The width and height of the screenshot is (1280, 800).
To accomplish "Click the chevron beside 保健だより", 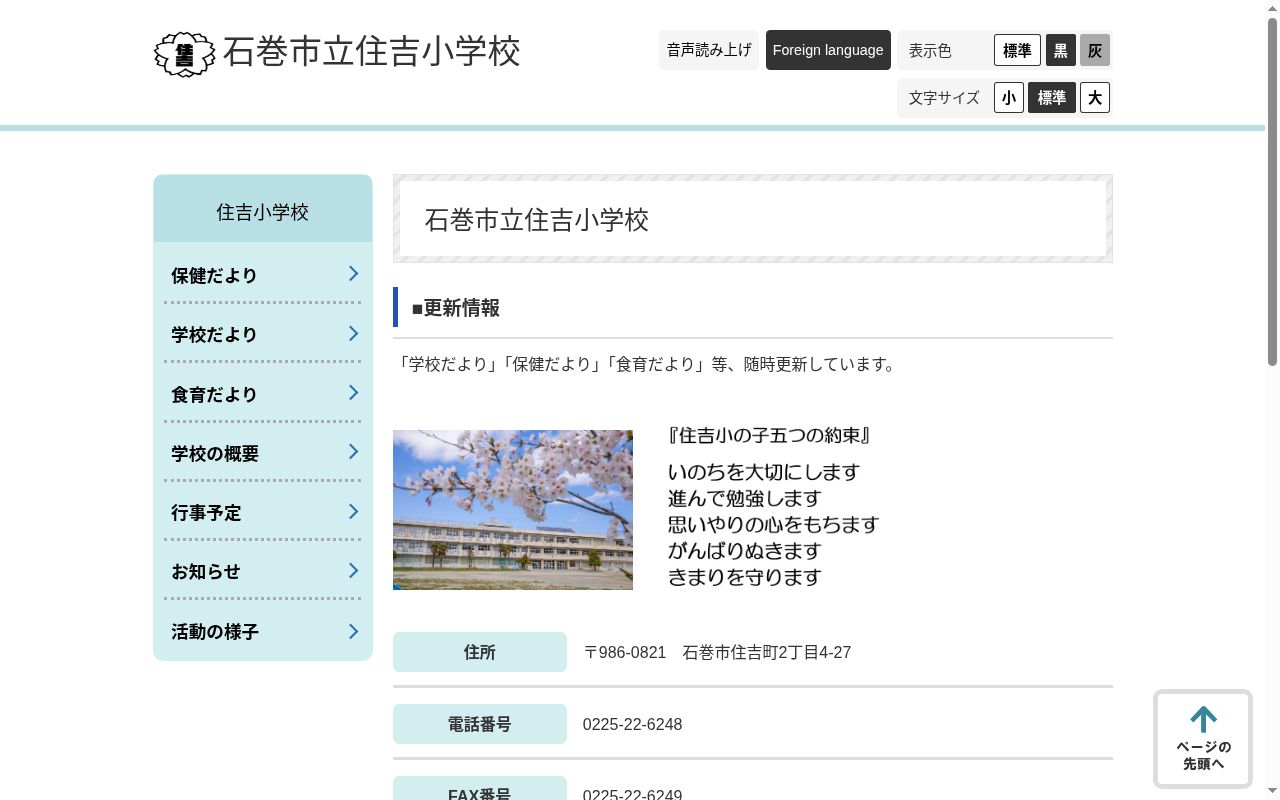I will tap(353, 274).
